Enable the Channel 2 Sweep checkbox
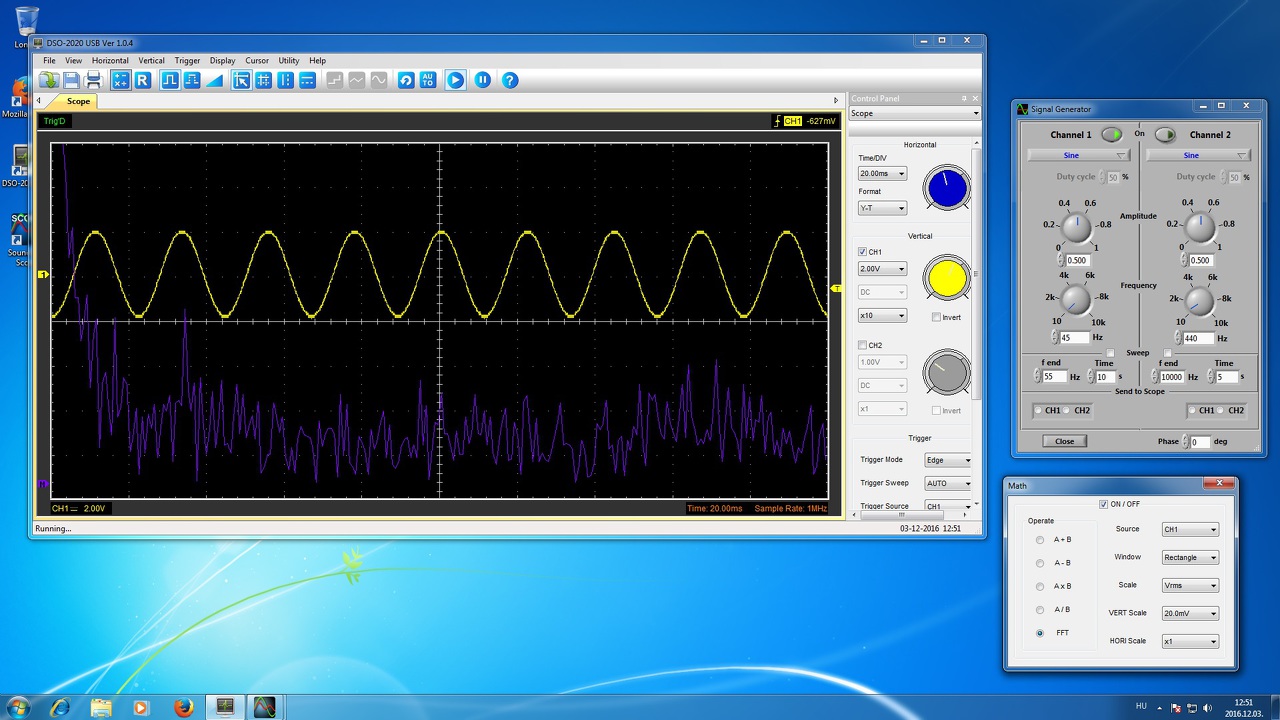 point(1167,353)
